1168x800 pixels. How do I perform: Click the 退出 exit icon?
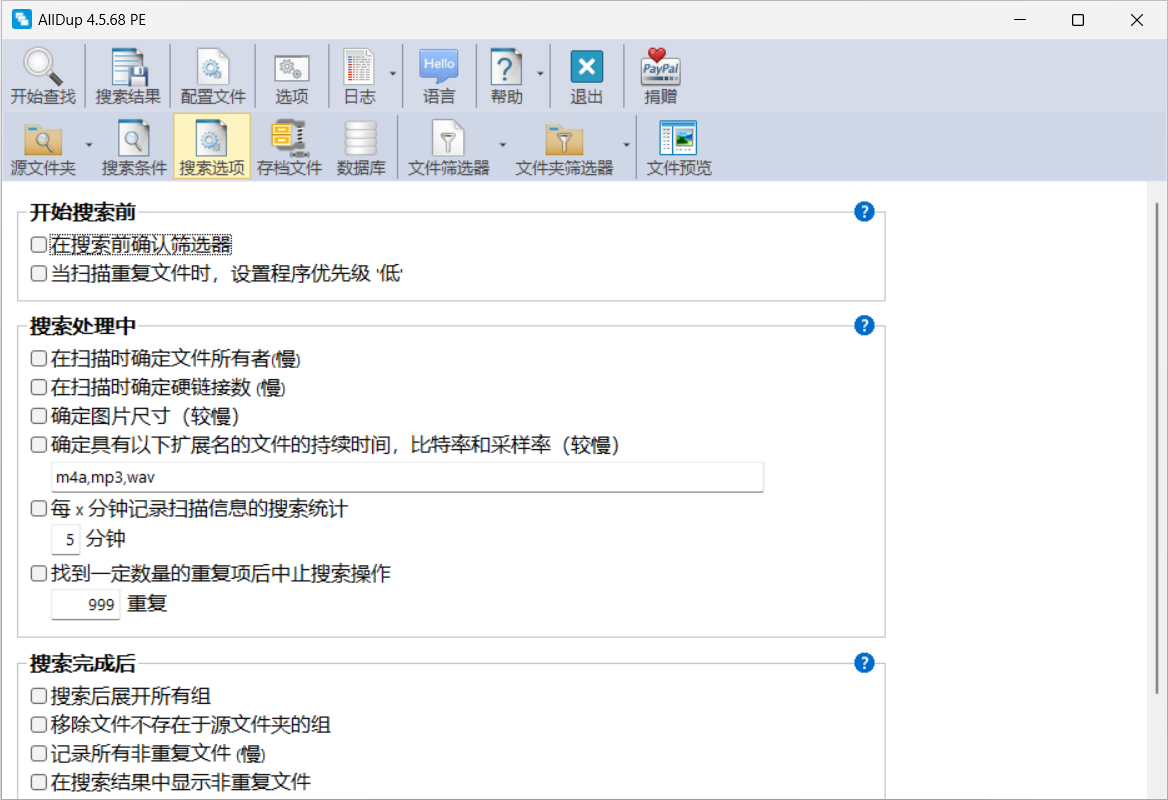(587, 68)
